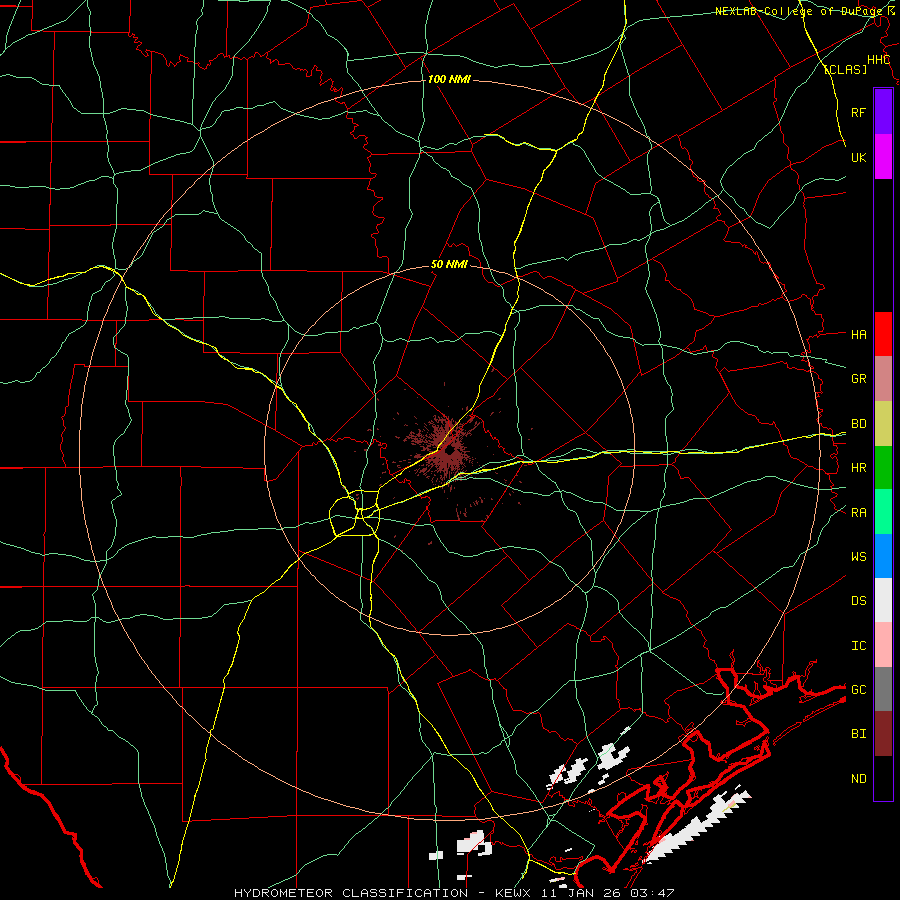
Task: Click the red HA legend swatch
Action: tap(883, 334)
